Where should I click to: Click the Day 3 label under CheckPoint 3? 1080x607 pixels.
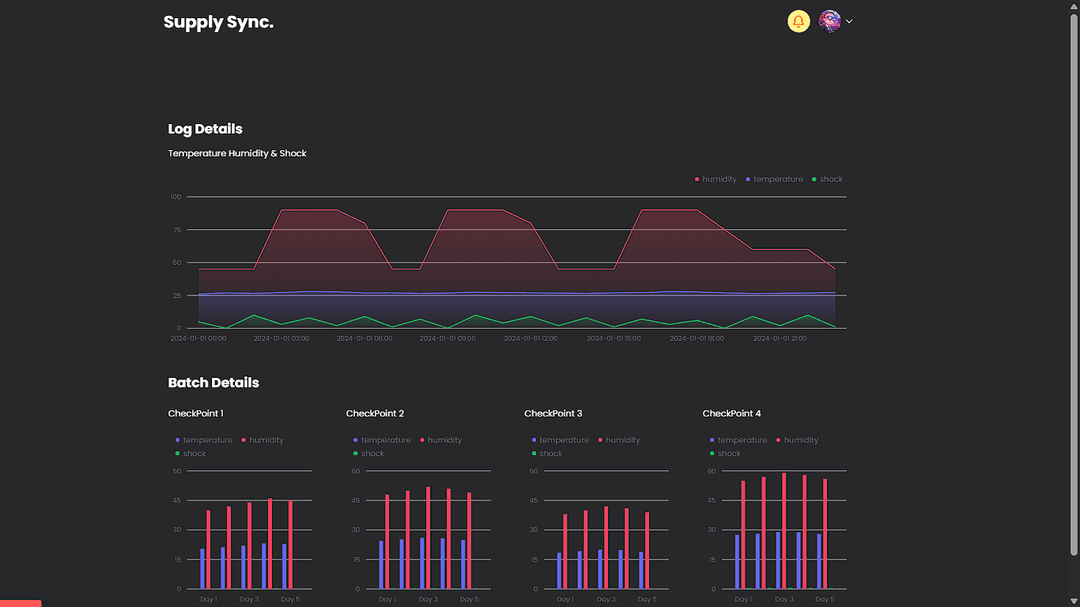[606, 599]
